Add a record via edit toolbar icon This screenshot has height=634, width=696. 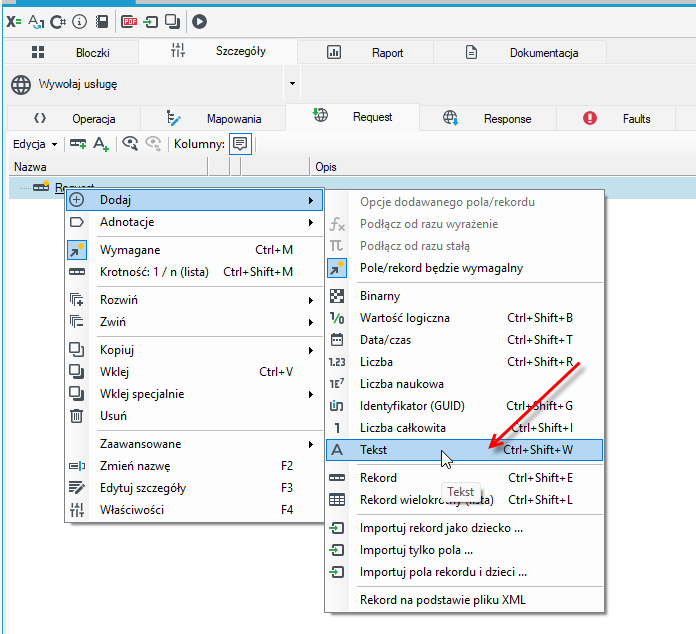click(78, 144)
